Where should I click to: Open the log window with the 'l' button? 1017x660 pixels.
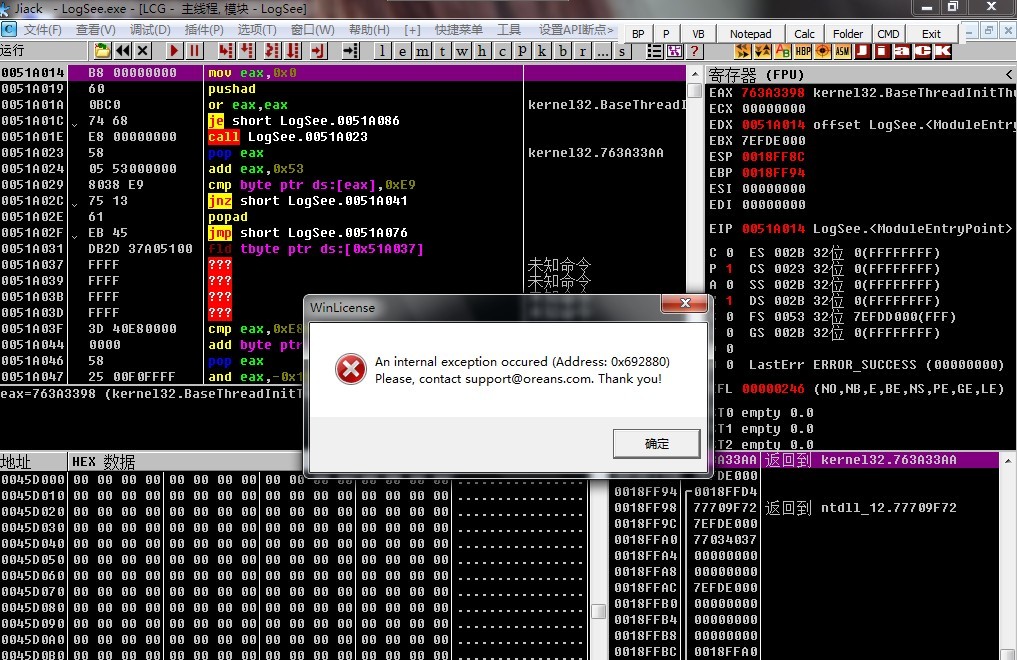(x=383, y=51)
